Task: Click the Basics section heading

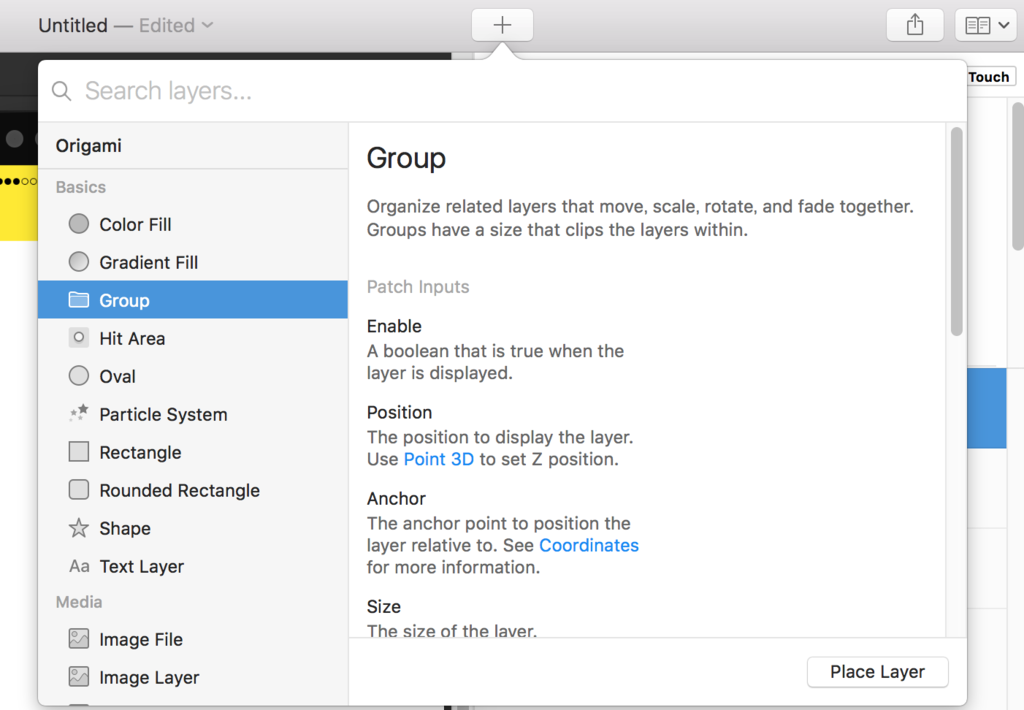Action: (x=81, y=187)
